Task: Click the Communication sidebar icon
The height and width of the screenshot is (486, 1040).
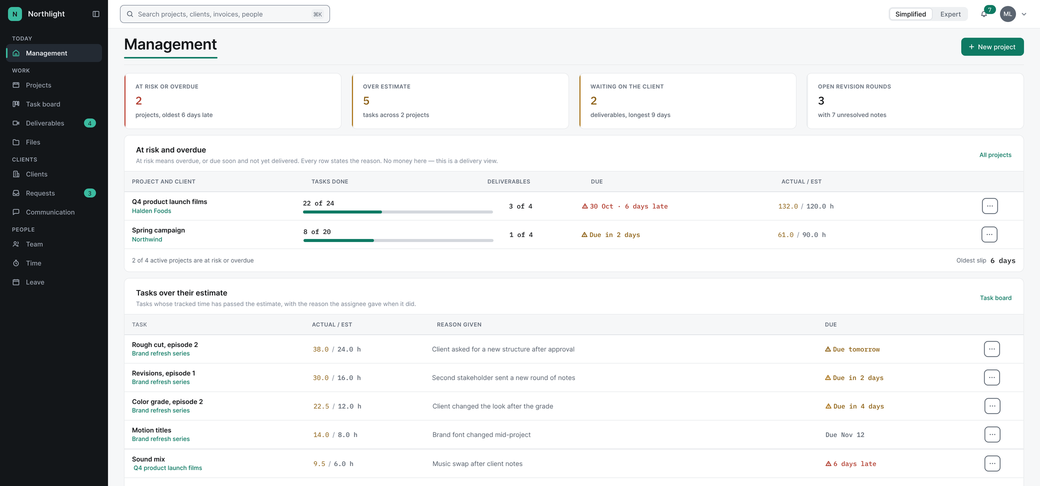Action: pos(16,212)
